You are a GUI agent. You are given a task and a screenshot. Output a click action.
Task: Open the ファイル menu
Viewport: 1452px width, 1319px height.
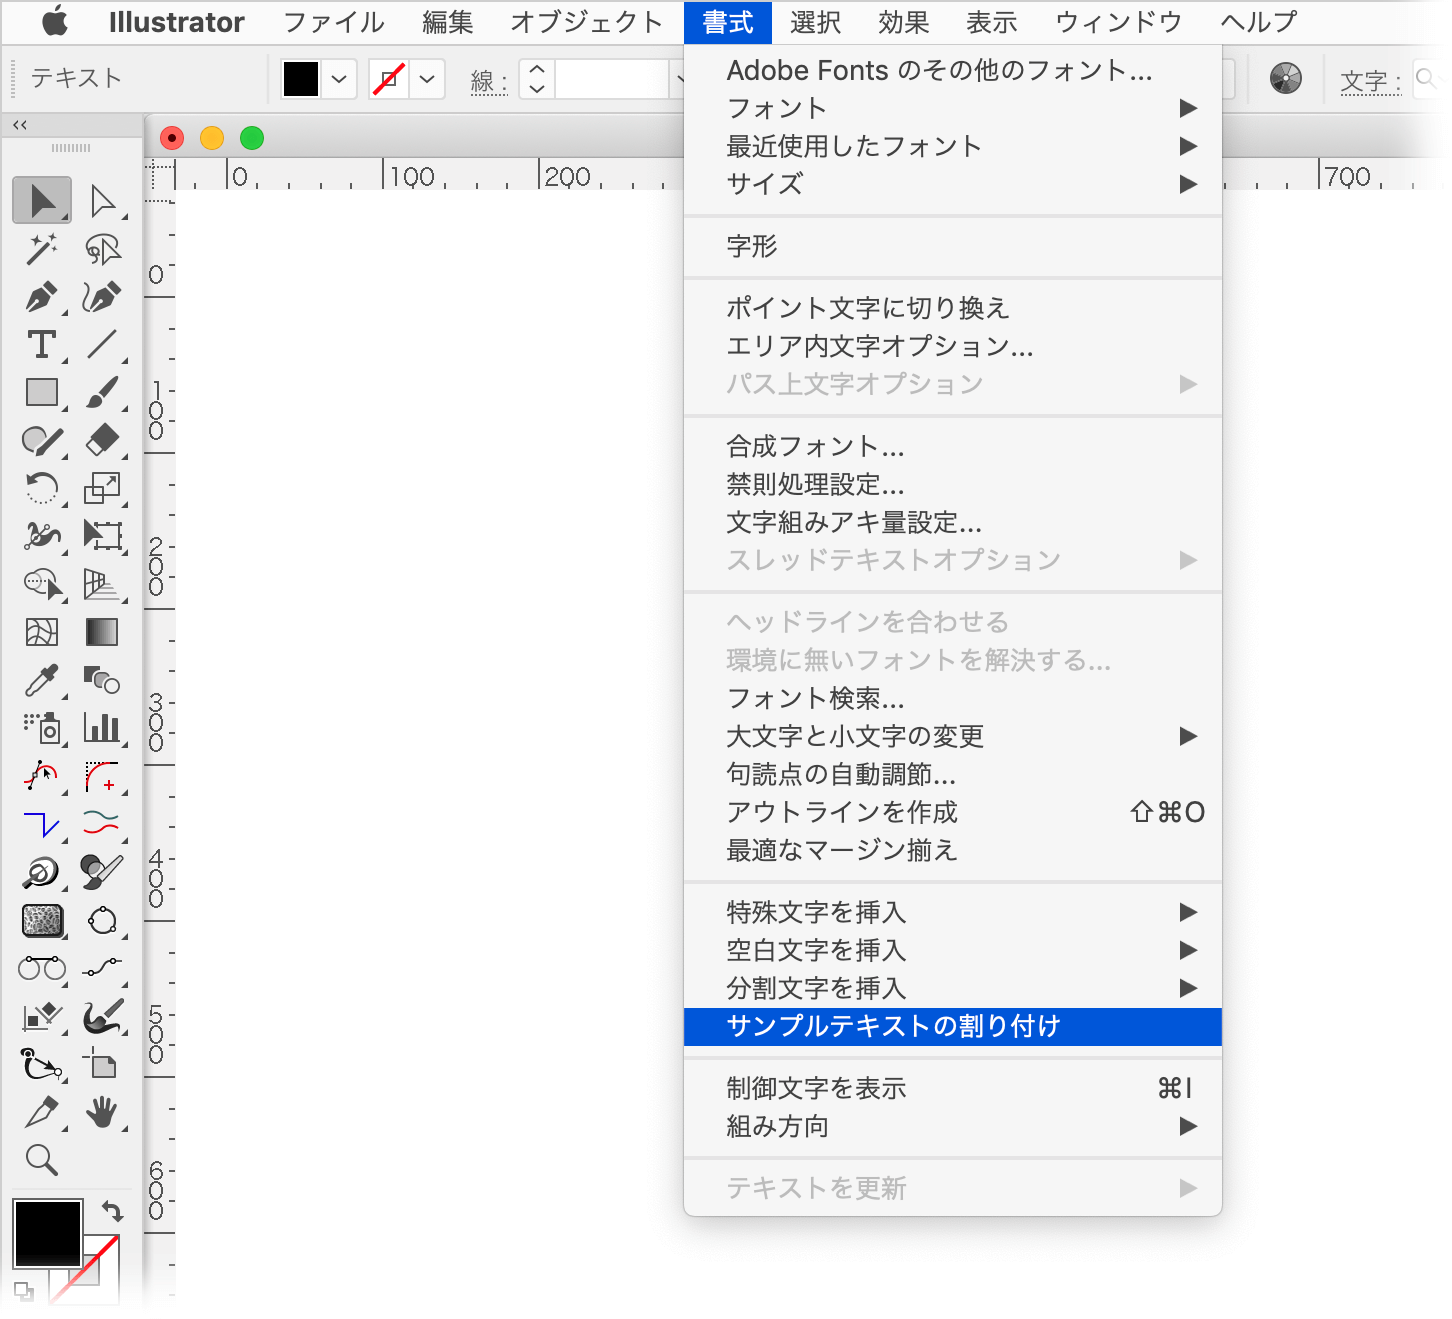[x=334, y=22]
